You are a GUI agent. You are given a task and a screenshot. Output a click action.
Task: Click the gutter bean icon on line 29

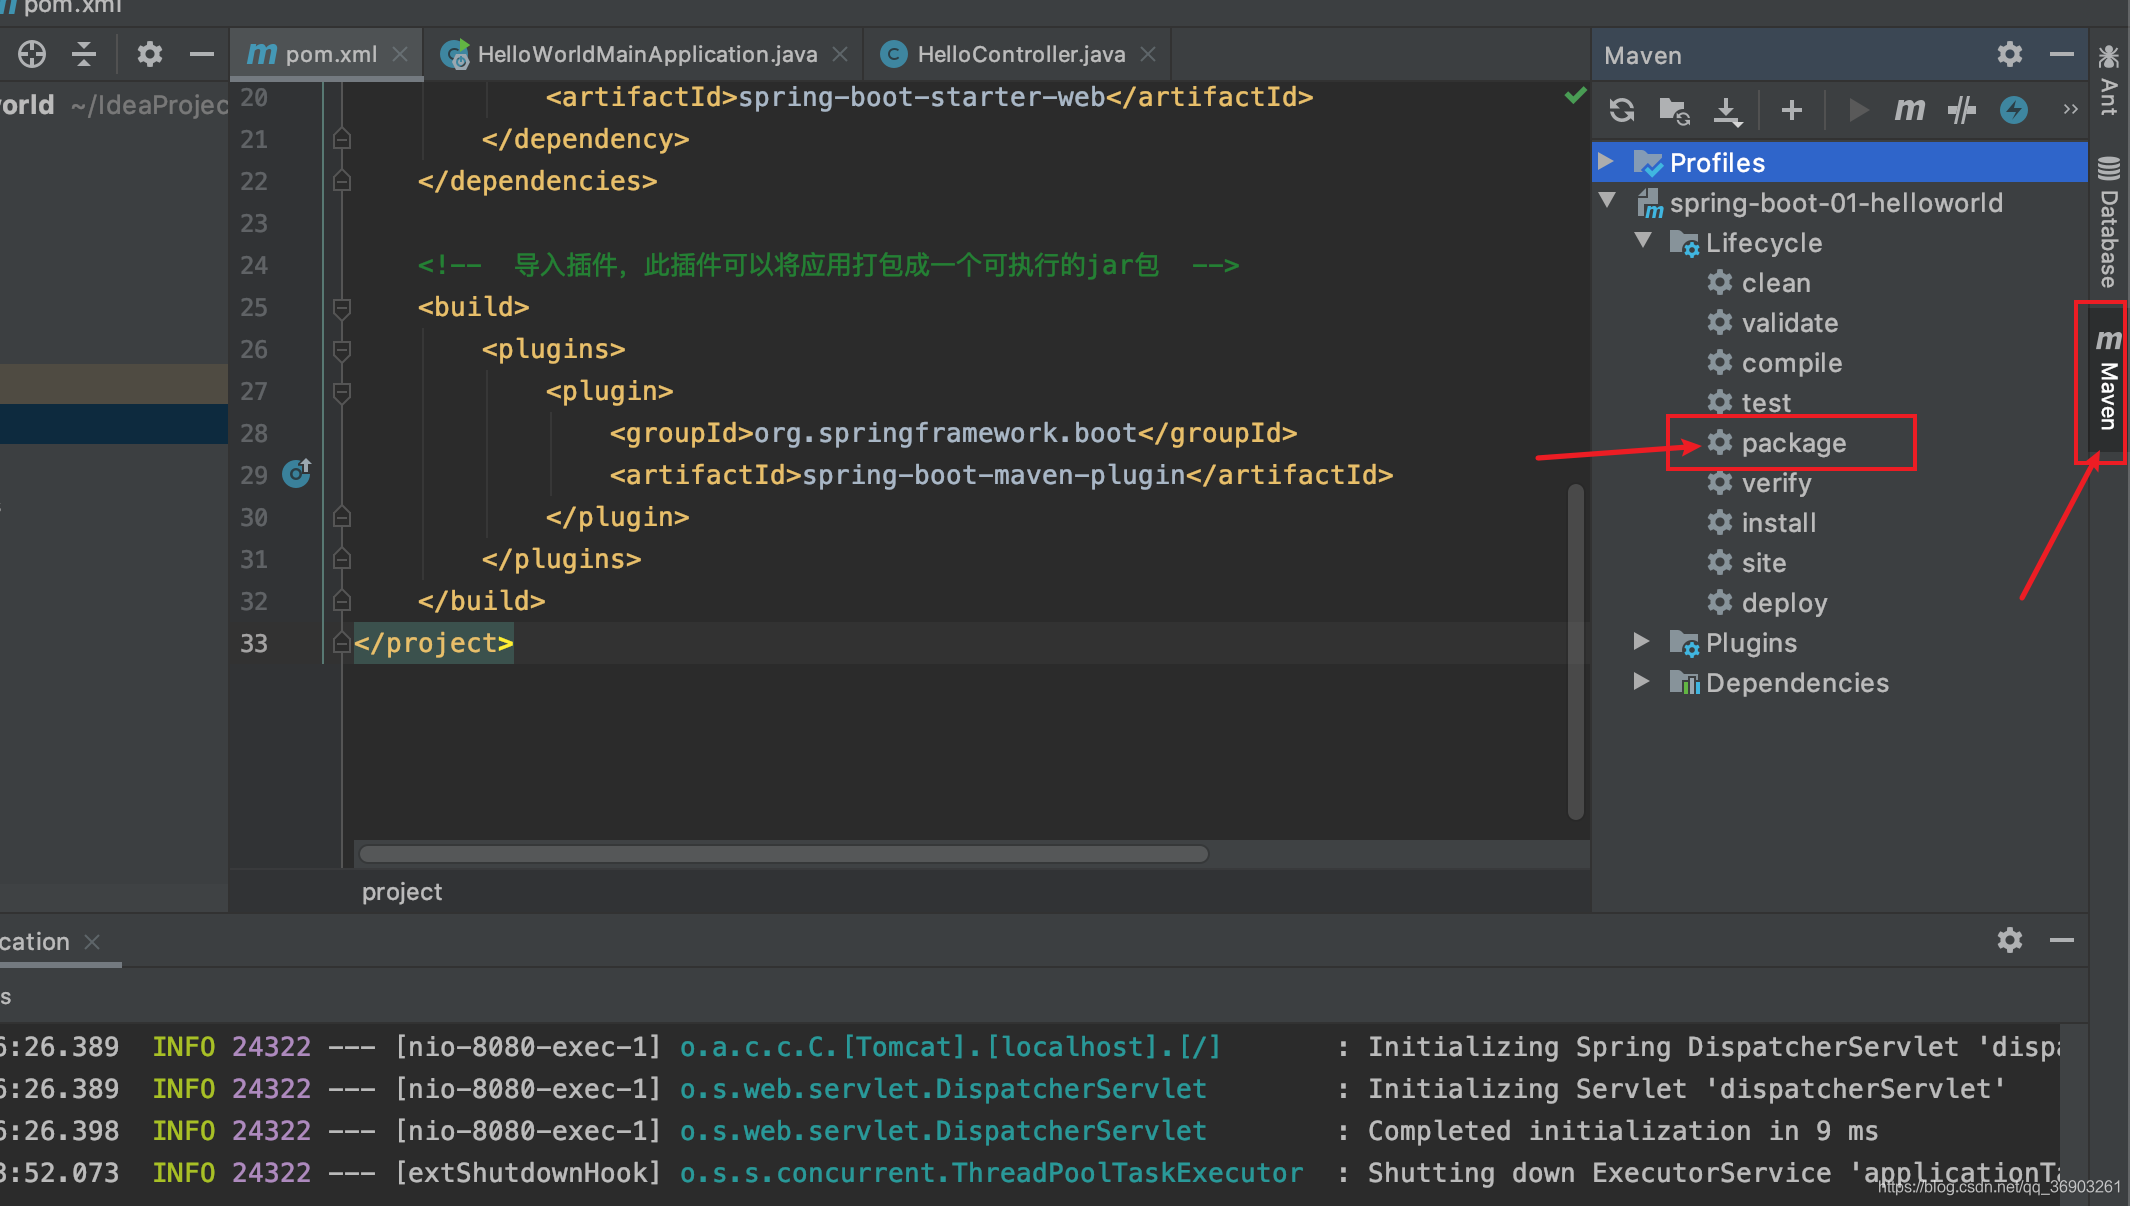pos(297,472)
